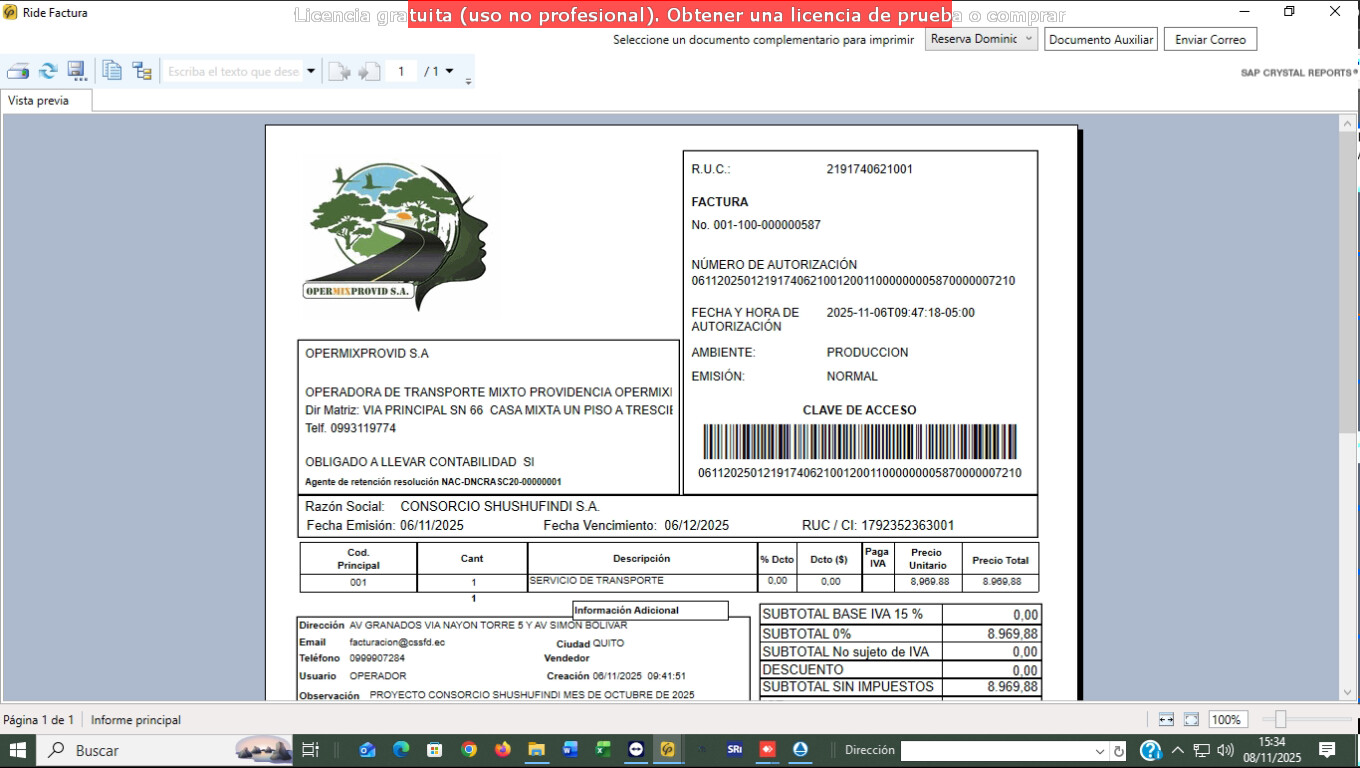1360x768 pixels.
Task: Go to the next page icon
Action: tap(369, 71)
